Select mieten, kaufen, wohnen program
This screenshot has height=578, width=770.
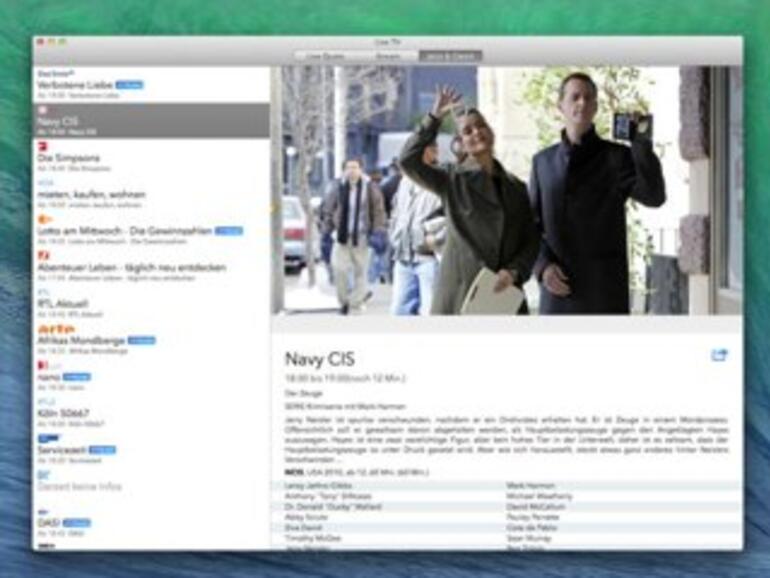tap(151, 194)
